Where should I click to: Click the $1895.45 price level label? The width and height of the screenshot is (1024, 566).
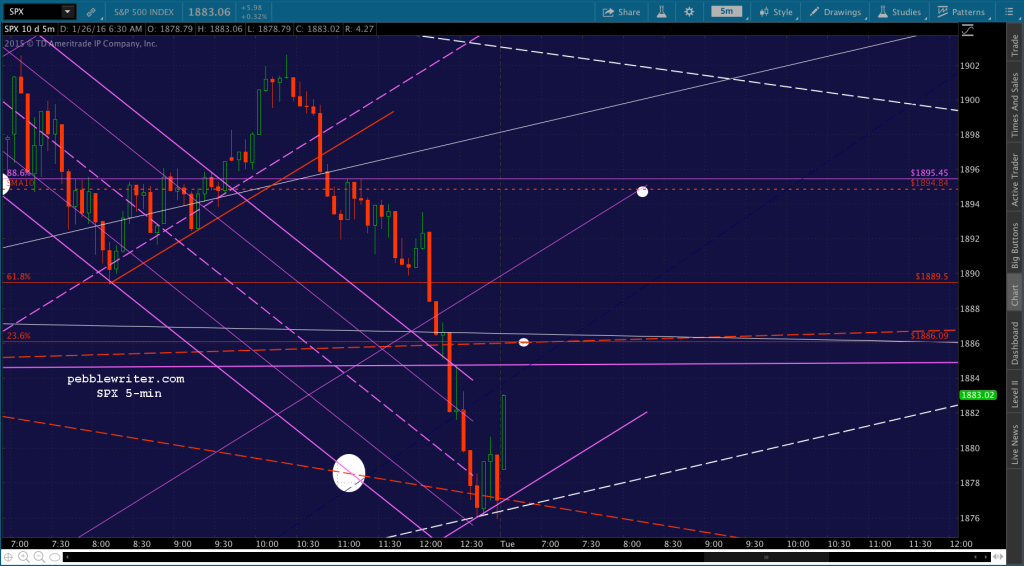tap(929, 173)
